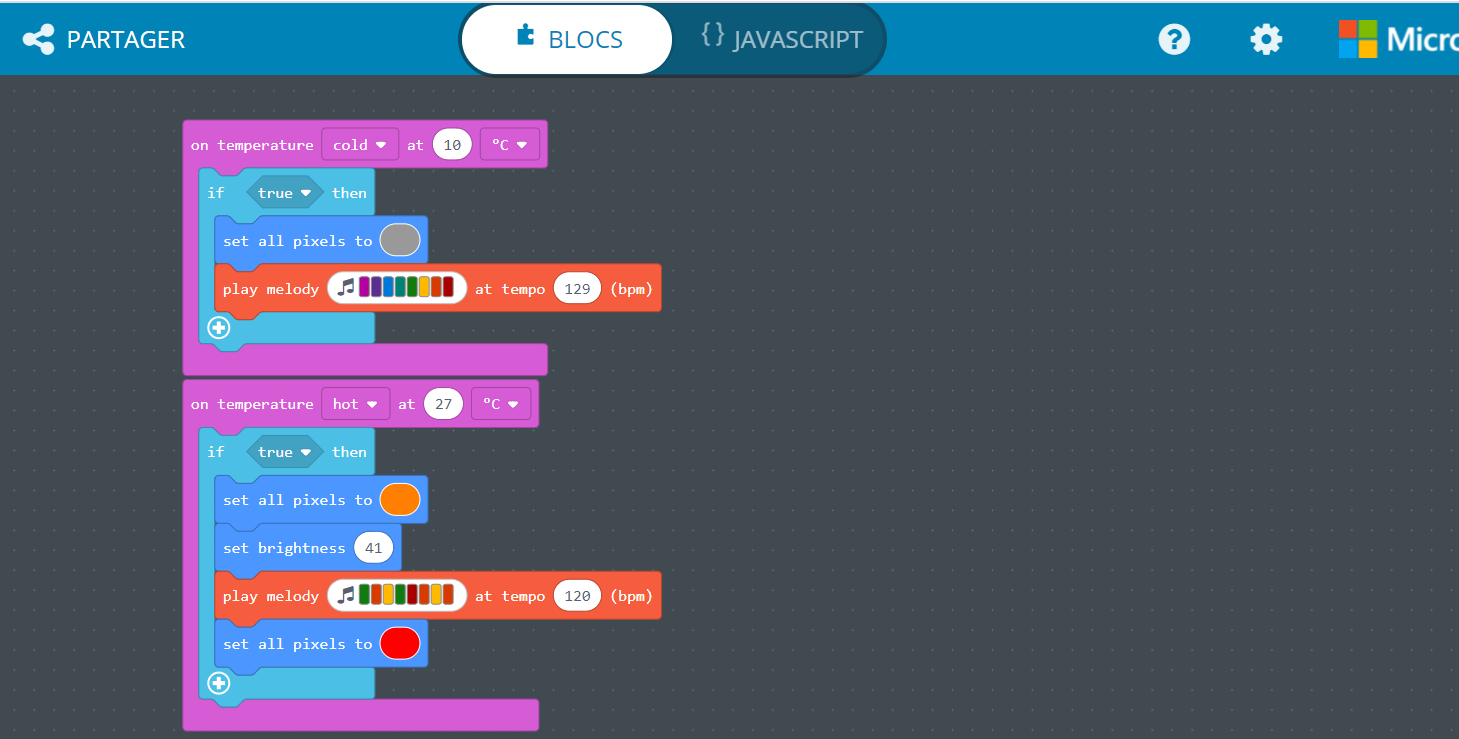This screenshot has width=1459, height=739.
Task: Click "(bpm)" text after tempo 120
Action: coord(631,596)
